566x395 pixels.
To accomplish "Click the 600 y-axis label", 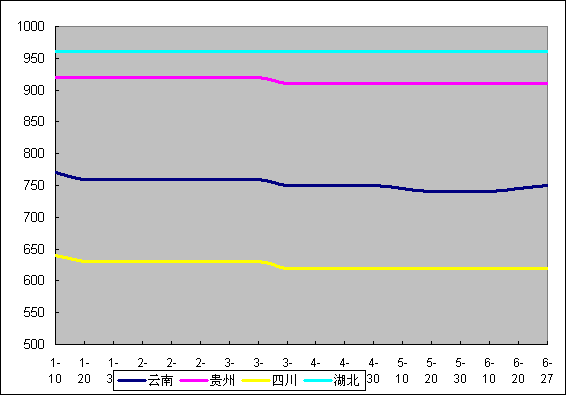I will [34, 281].
